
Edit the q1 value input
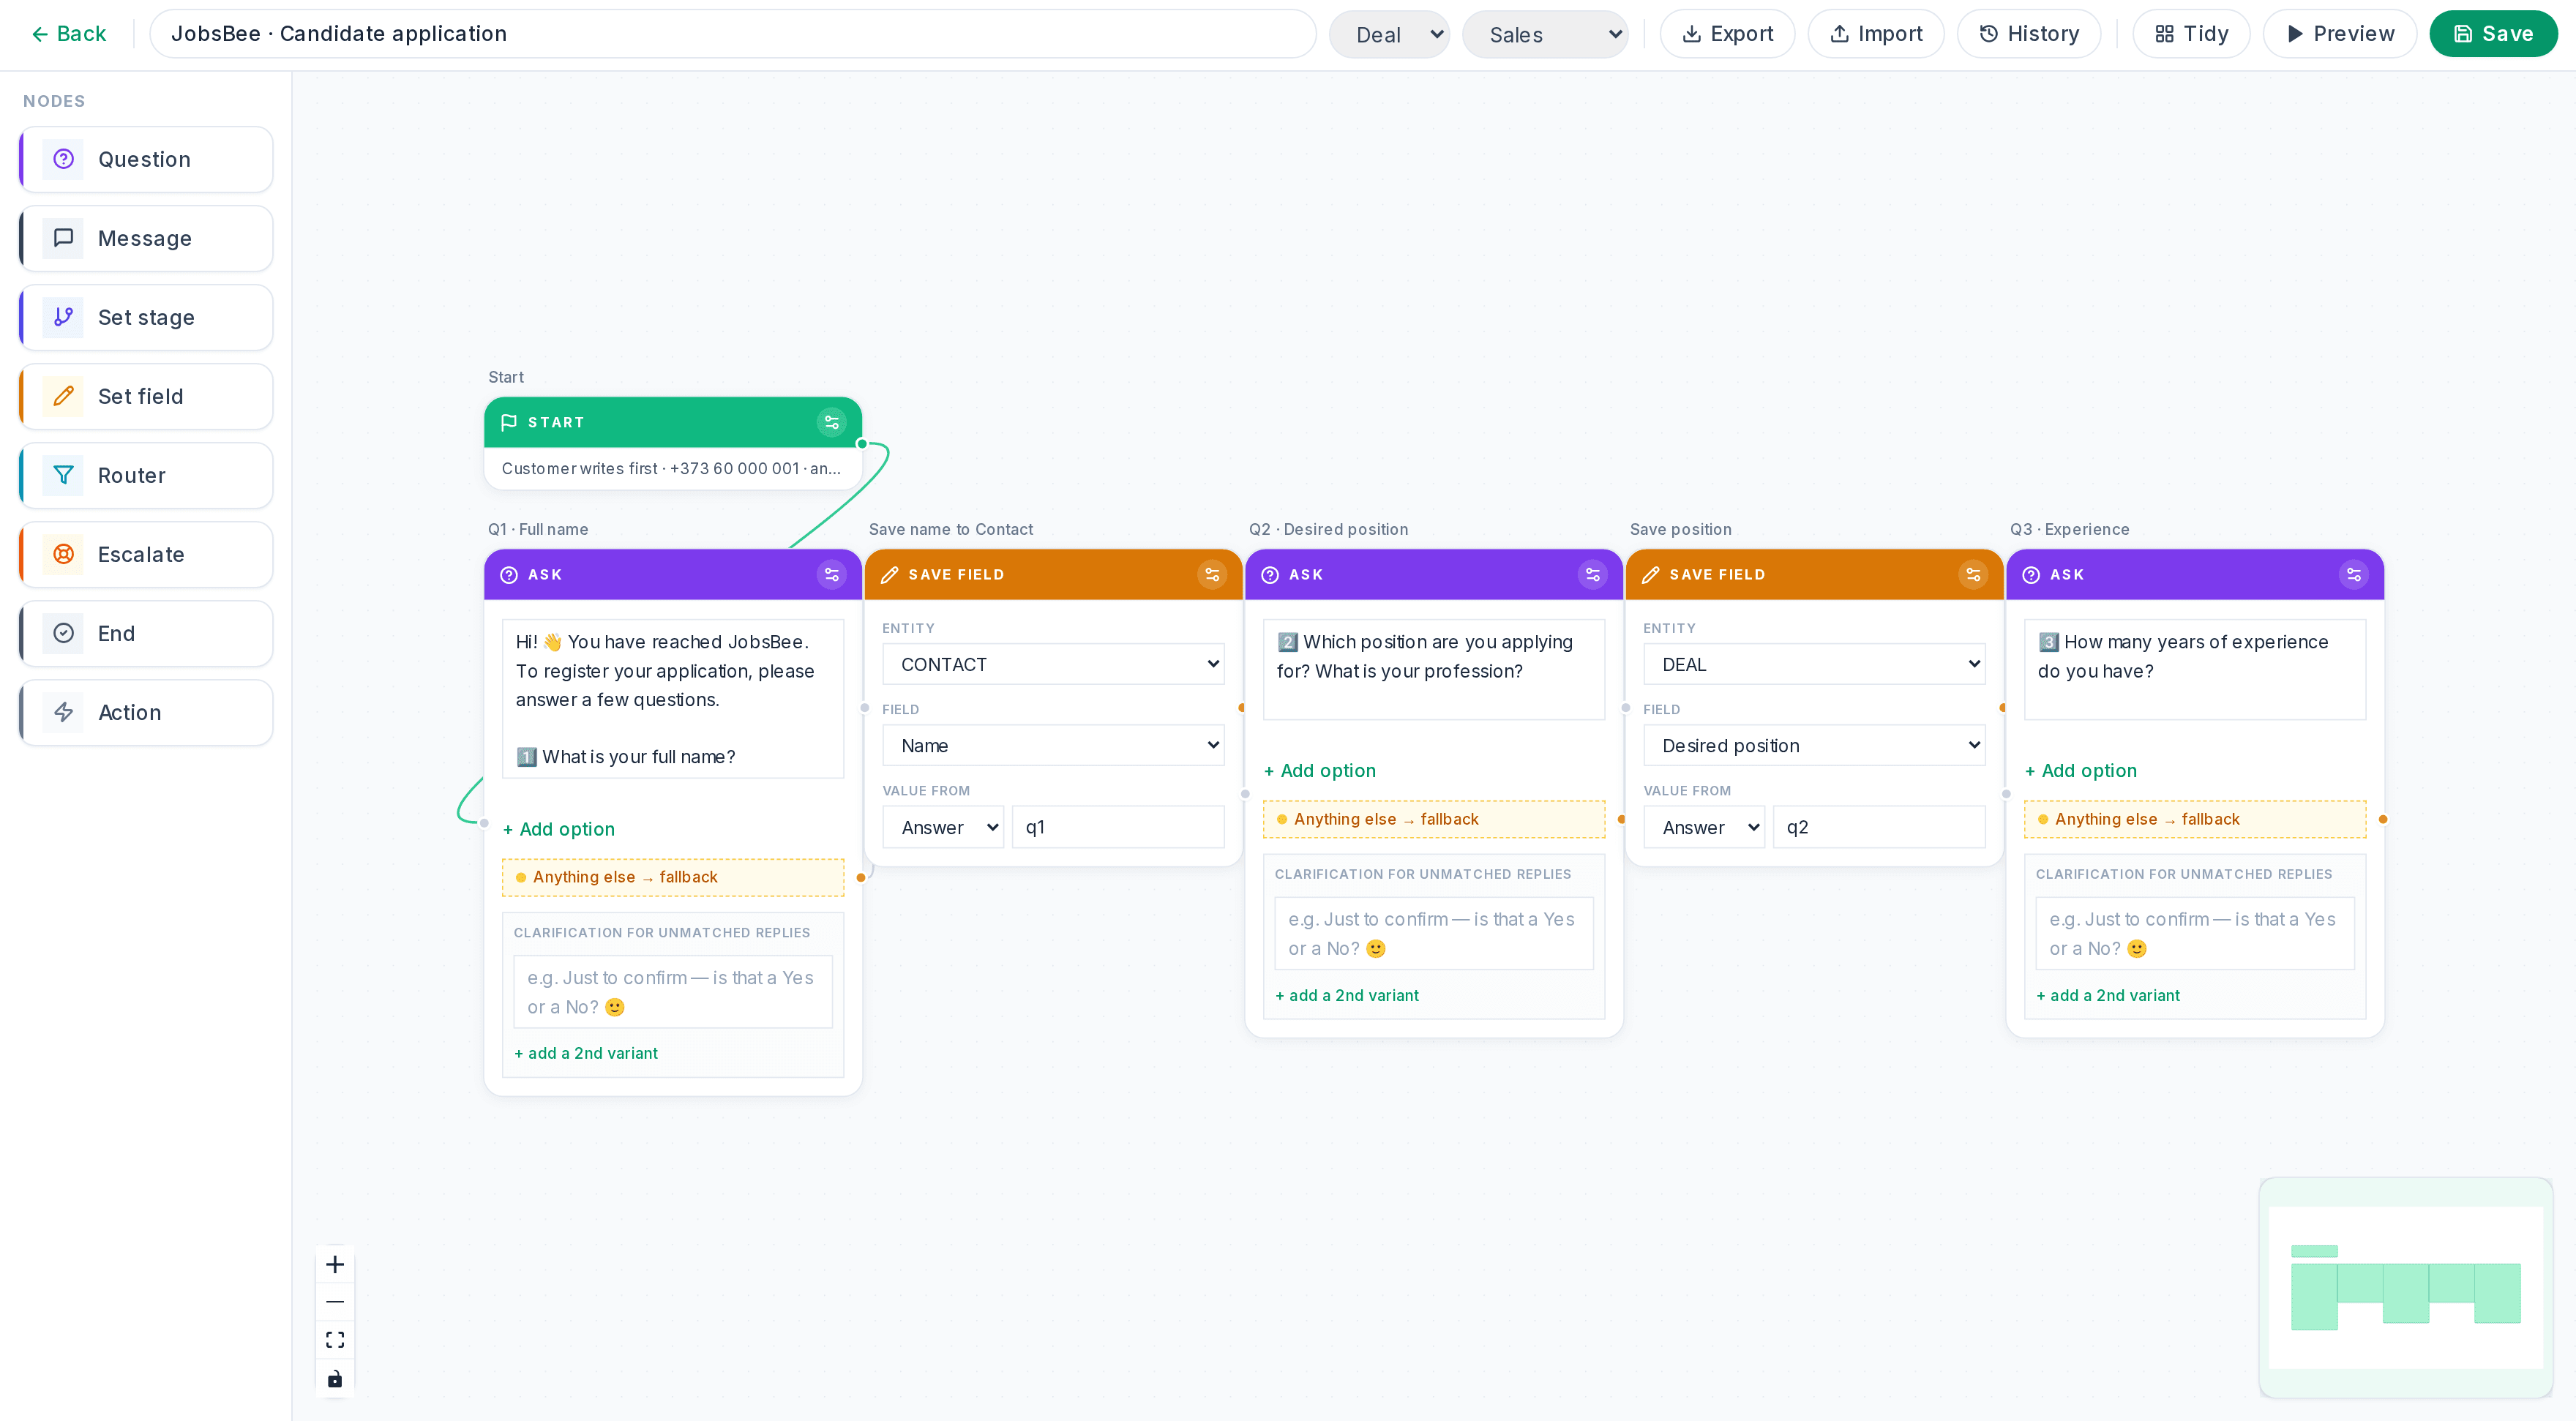click(1118, 827)
